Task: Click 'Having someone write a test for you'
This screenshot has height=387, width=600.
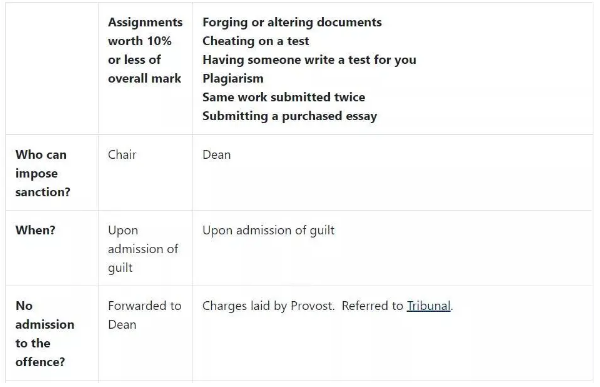Action: click(x=309, y=60)
